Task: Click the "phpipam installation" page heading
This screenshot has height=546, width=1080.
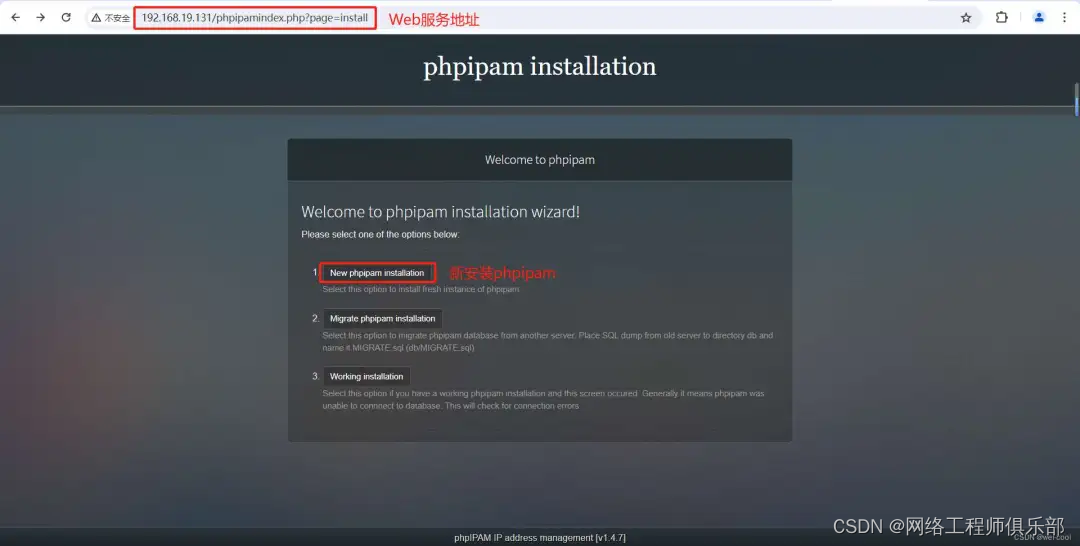Action: (539, 66)
